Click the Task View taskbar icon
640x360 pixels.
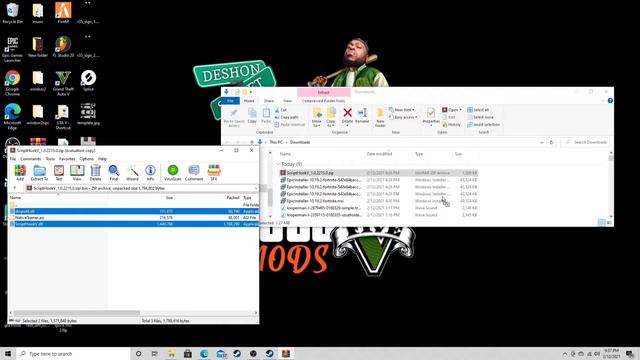point(154,353)
